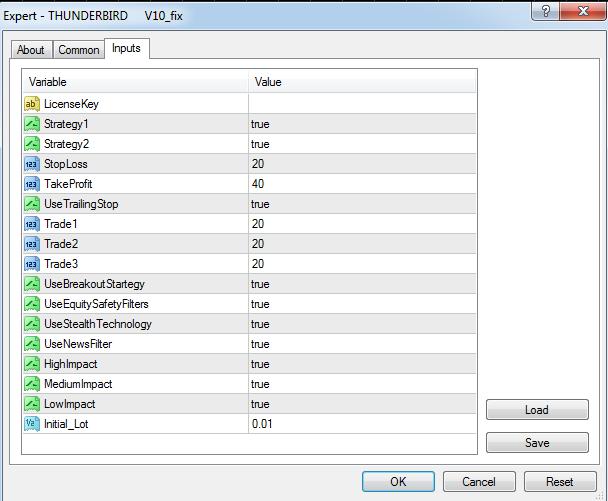This screenshot has width=608, height=501.
Task: Select the TakeProfit variable name
Action: (x=68, y=184)
